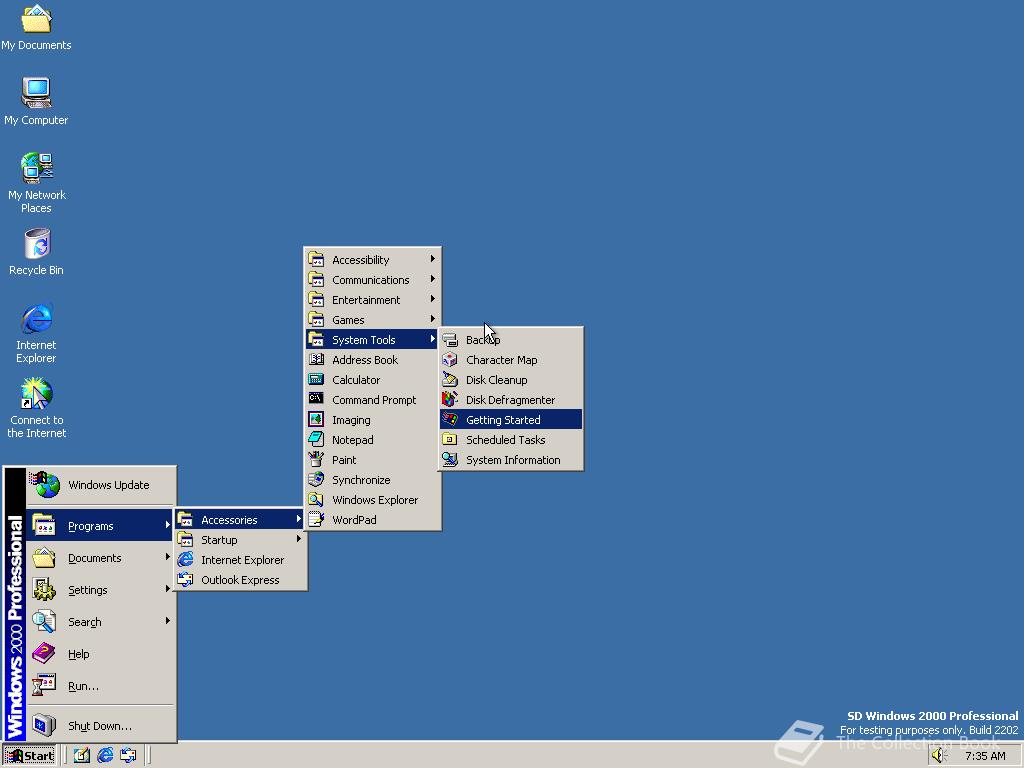
Task: Expand the Settings submenu arrow
Action: point(168,589)
